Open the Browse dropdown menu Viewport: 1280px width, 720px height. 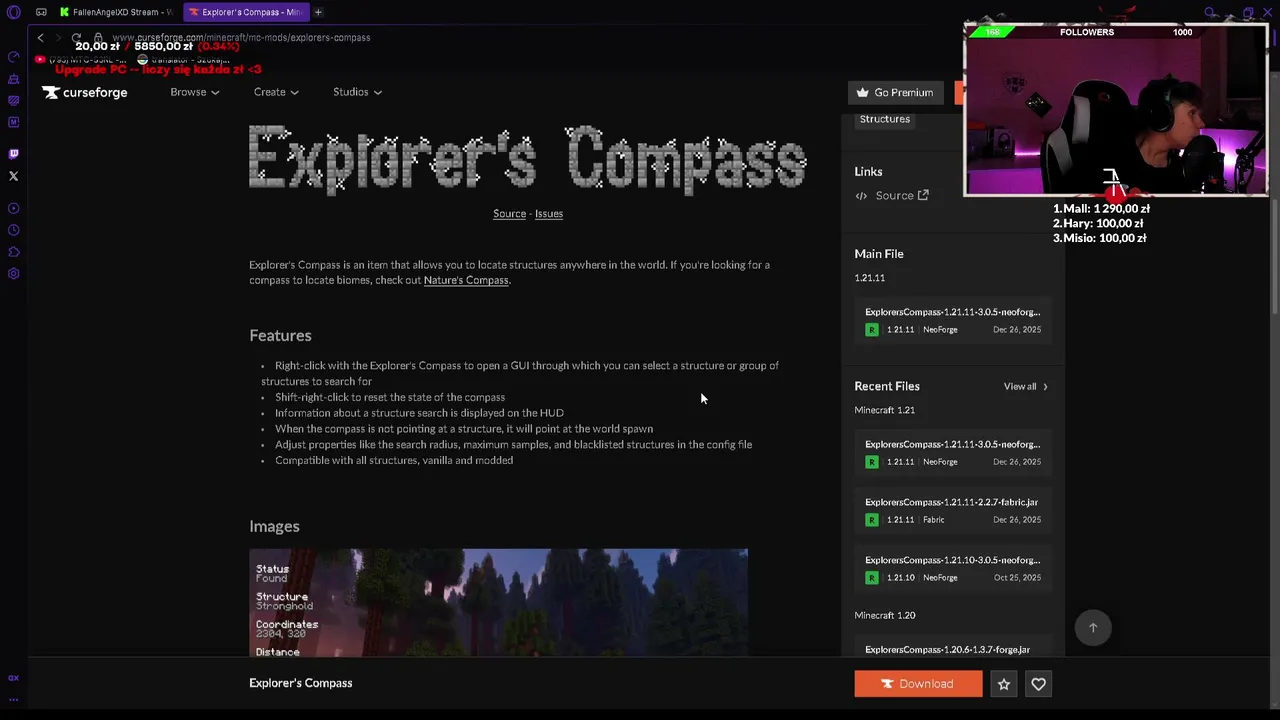(194, 92)
